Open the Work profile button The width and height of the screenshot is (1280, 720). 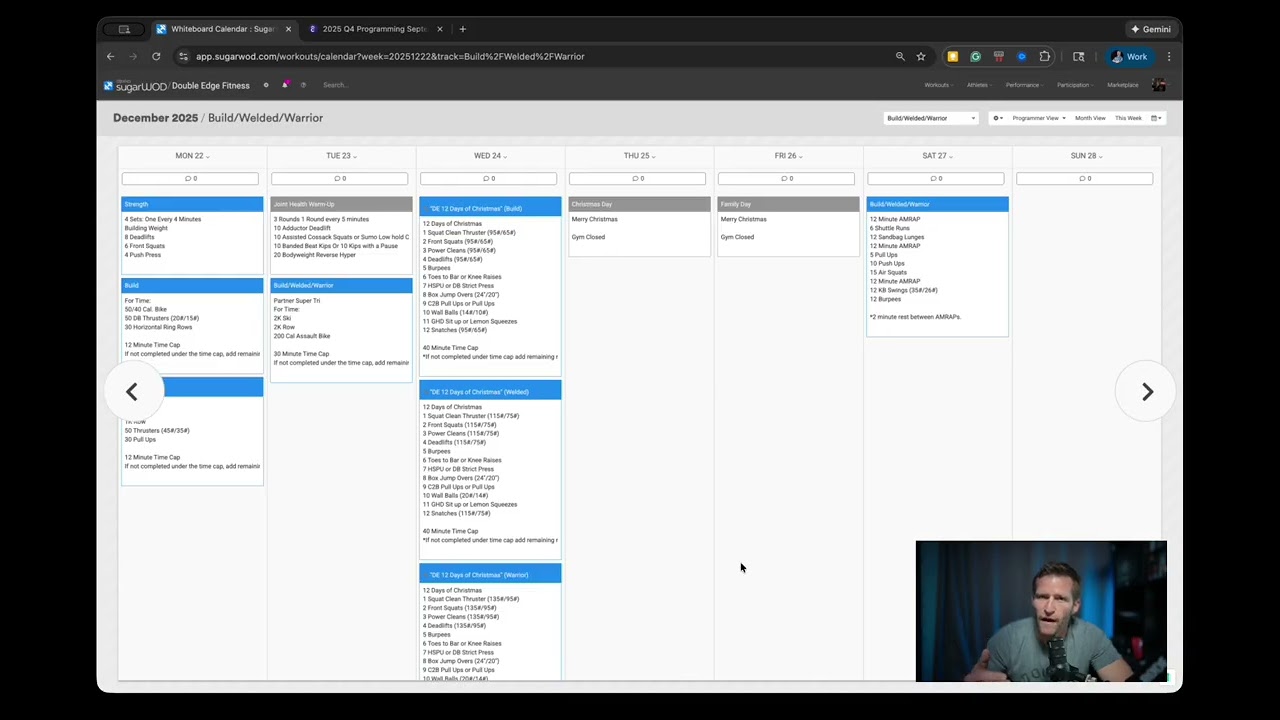1130,56
